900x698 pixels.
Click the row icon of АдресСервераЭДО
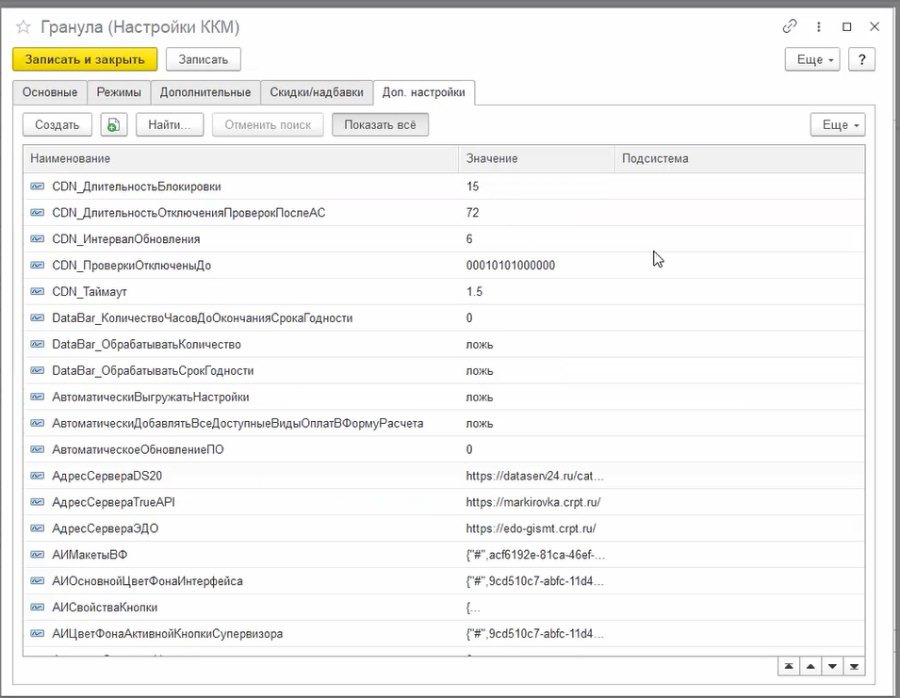point(37,528)
